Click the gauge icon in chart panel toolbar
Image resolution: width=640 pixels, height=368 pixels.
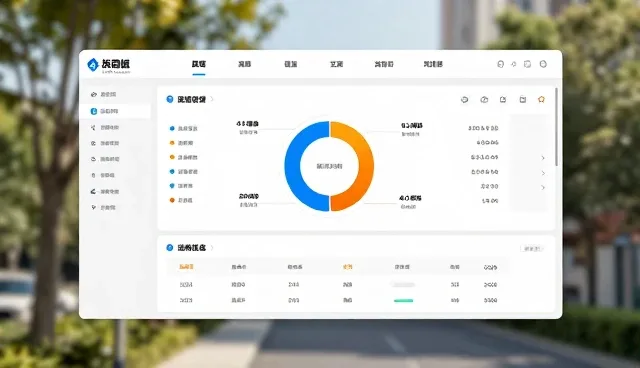(x=484, y=100)
